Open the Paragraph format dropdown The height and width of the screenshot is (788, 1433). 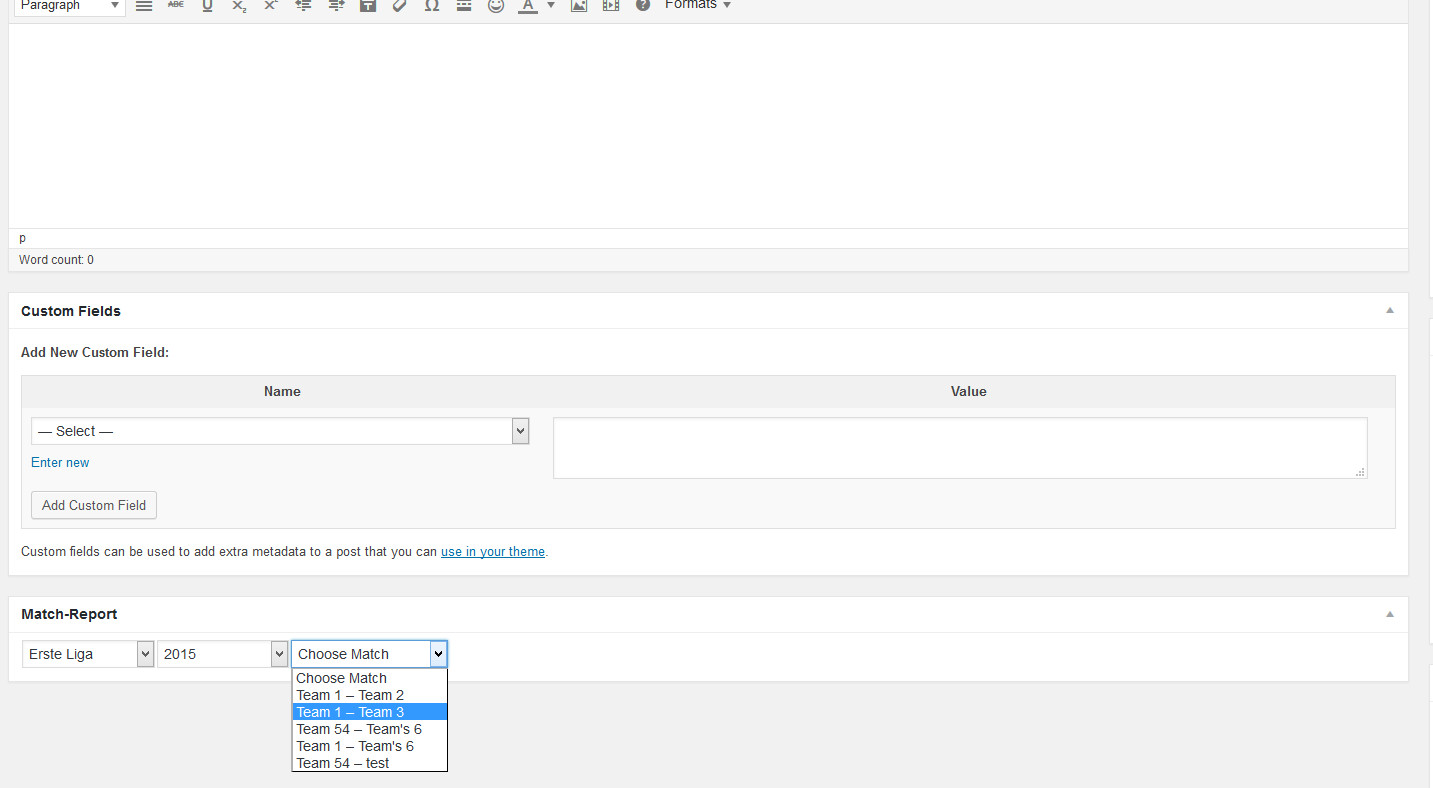(69, 6)
